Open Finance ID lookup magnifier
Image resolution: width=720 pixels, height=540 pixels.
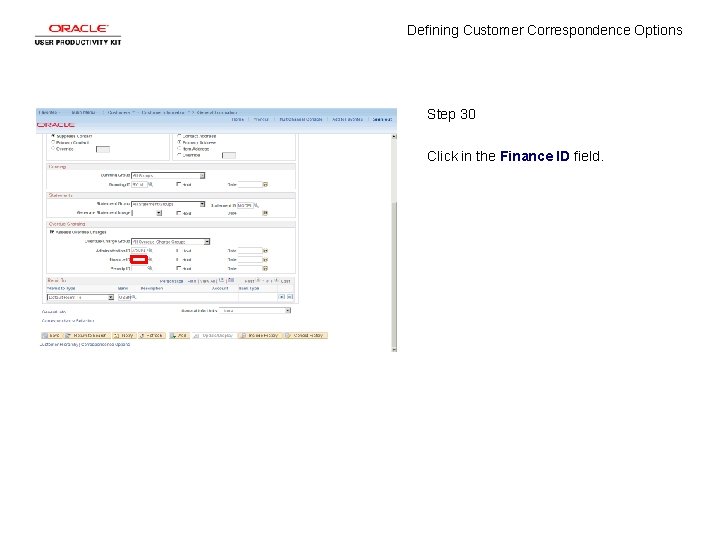(x=150, y=259)
